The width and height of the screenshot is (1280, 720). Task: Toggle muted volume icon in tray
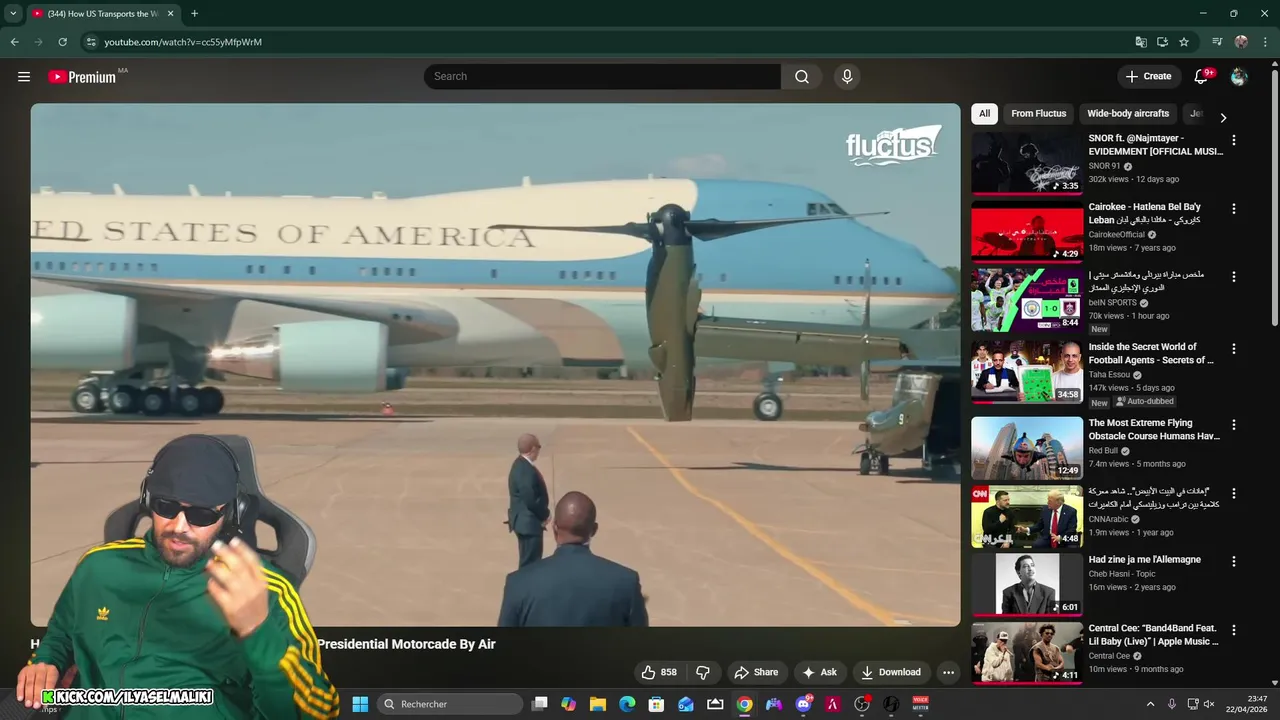pyautogui.click(x=1209, y=704)
